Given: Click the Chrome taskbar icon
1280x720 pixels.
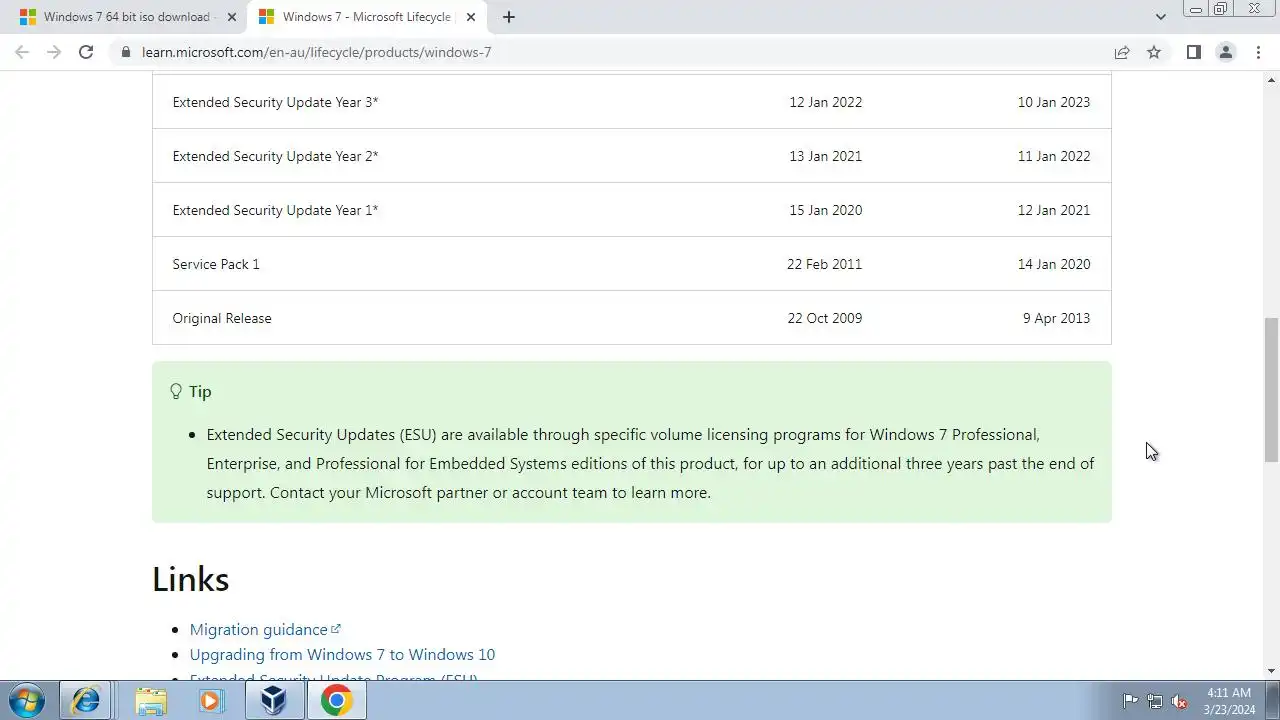Looking at the screenshot, I should (337, 701).
